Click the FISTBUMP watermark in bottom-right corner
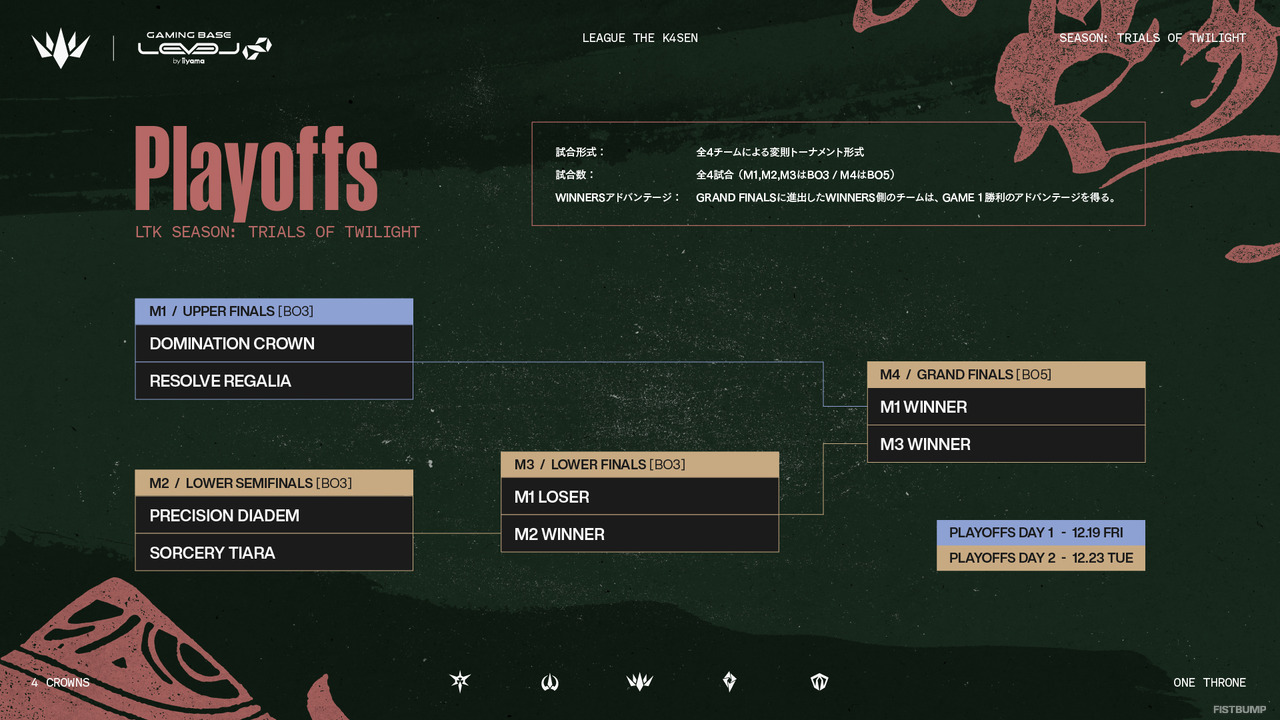Image resolution: width=1280 pixels, height=720 pixels. pos(1239,709)
